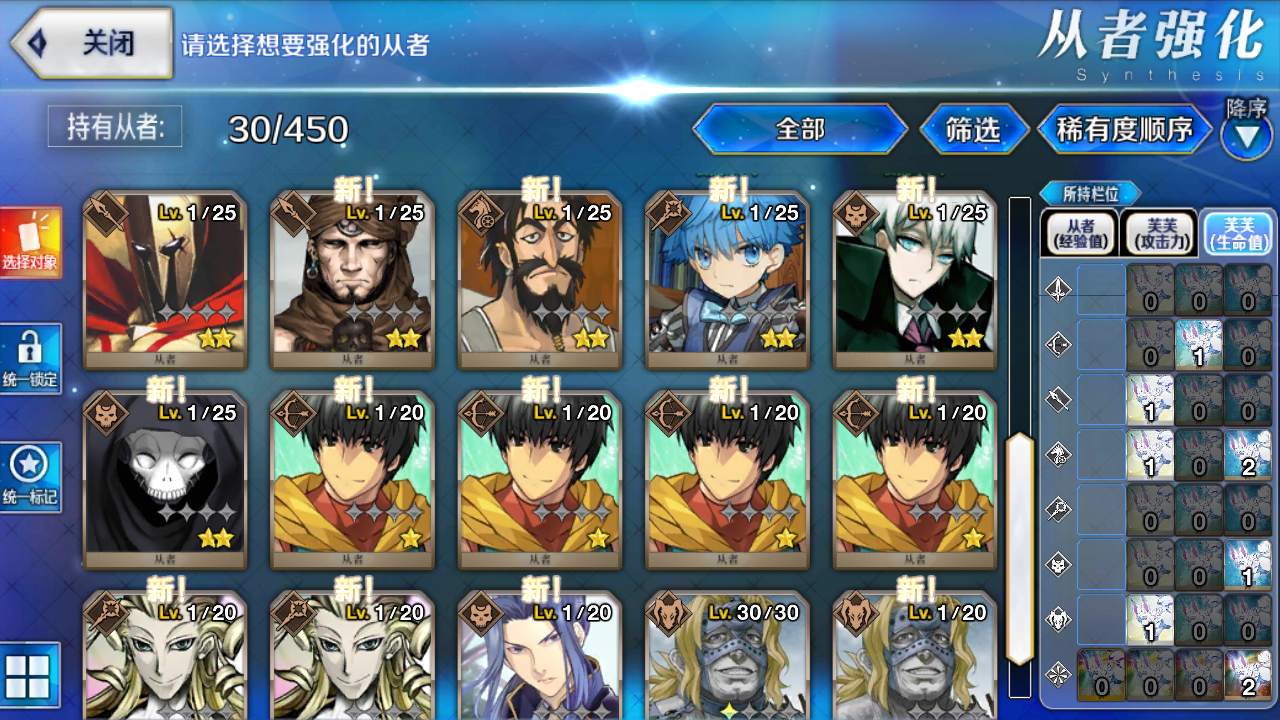Select the Rider class row icon
1280x720 pixels.
tap(1058, 456)
